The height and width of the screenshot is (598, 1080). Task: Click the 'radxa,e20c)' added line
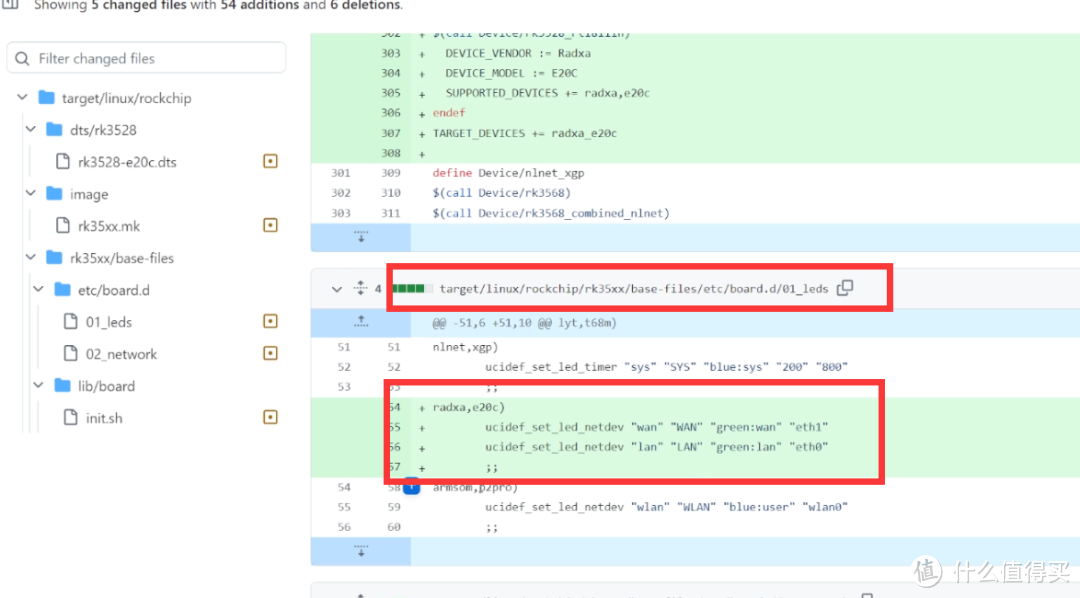pyautogui.click(x=468, y=407)
